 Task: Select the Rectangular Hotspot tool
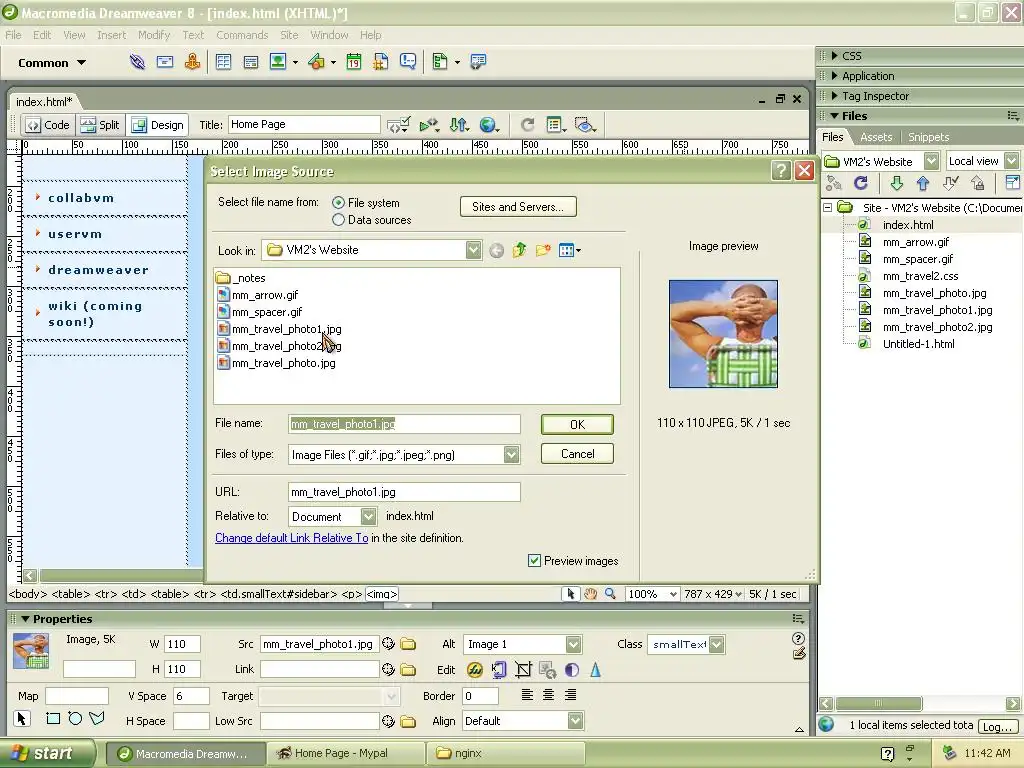(53, 719)
